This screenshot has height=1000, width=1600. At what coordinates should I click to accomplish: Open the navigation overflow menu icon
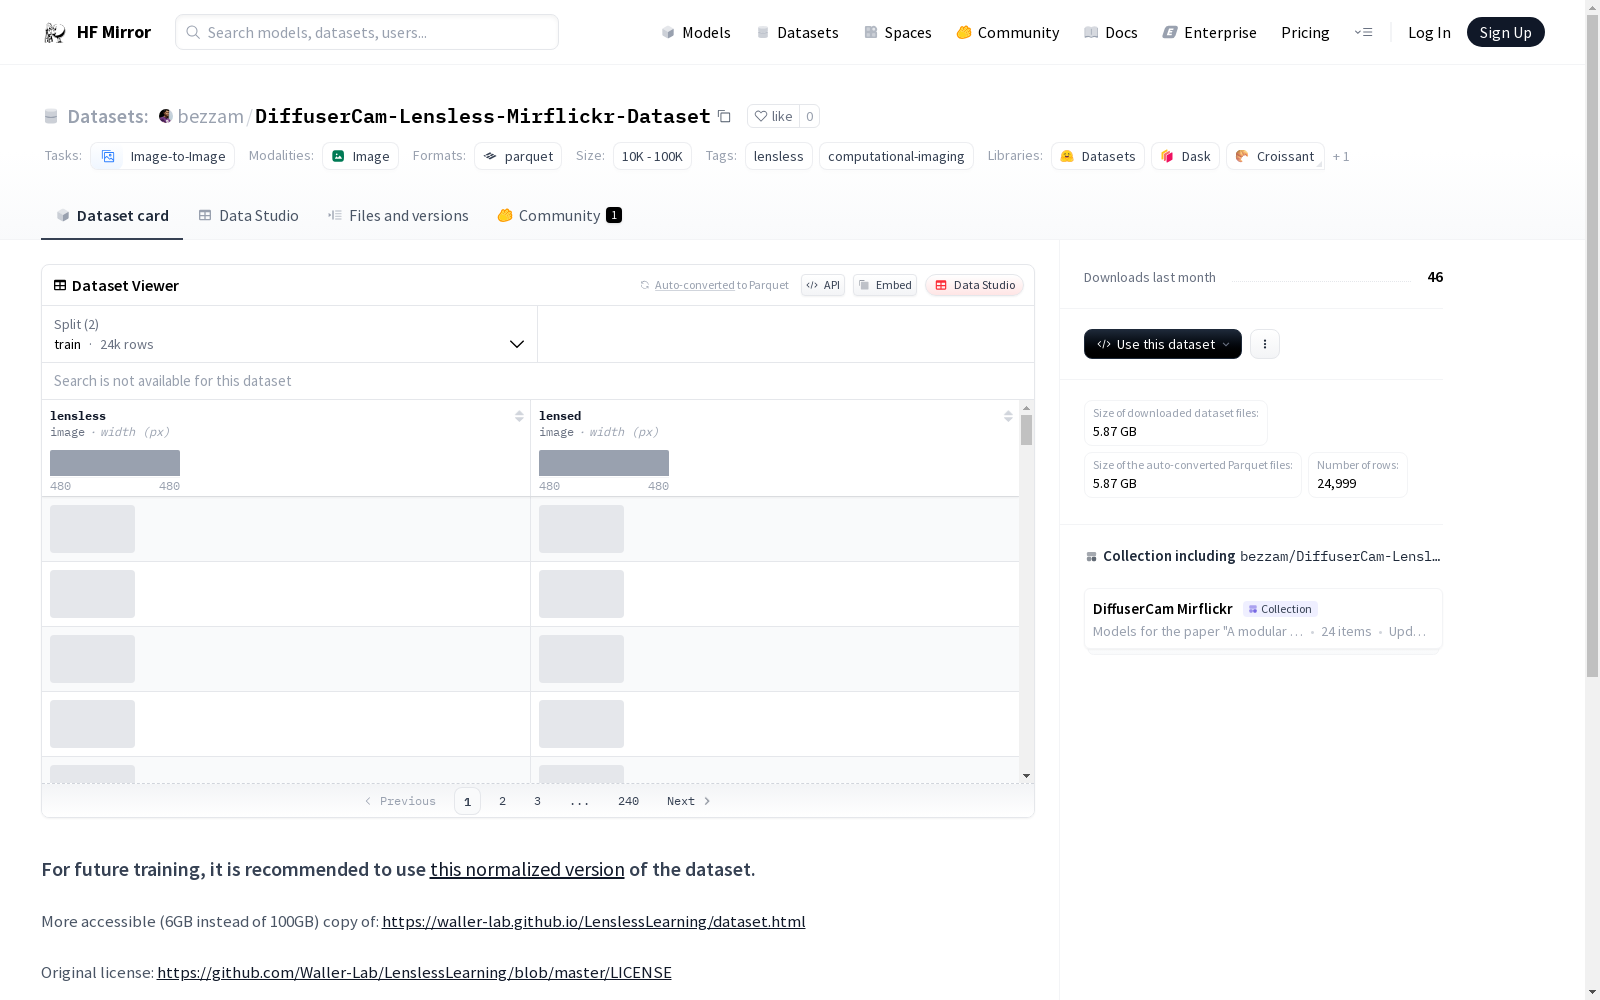pyautogui.click(x=1363, y=32)
